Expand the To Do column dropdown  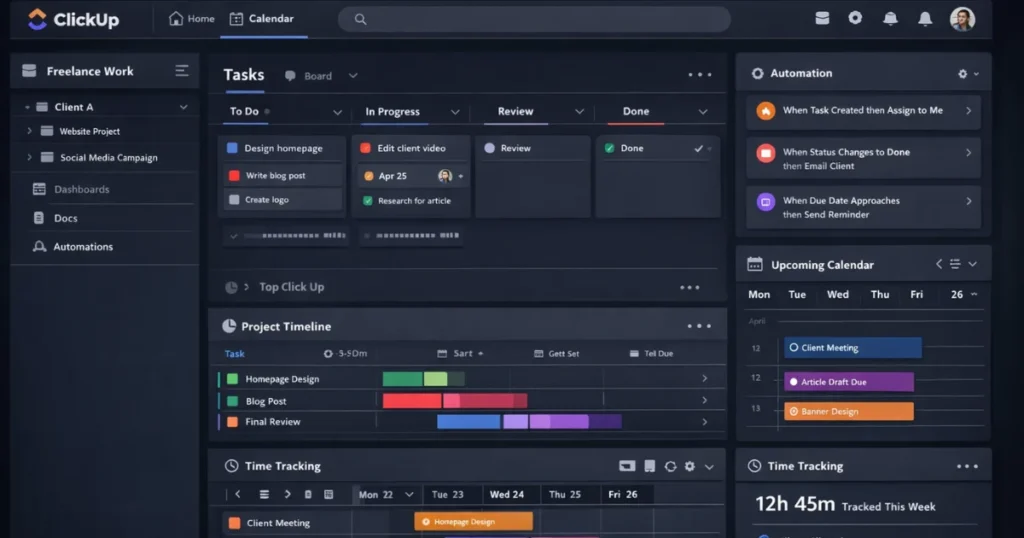pos(337,112)
